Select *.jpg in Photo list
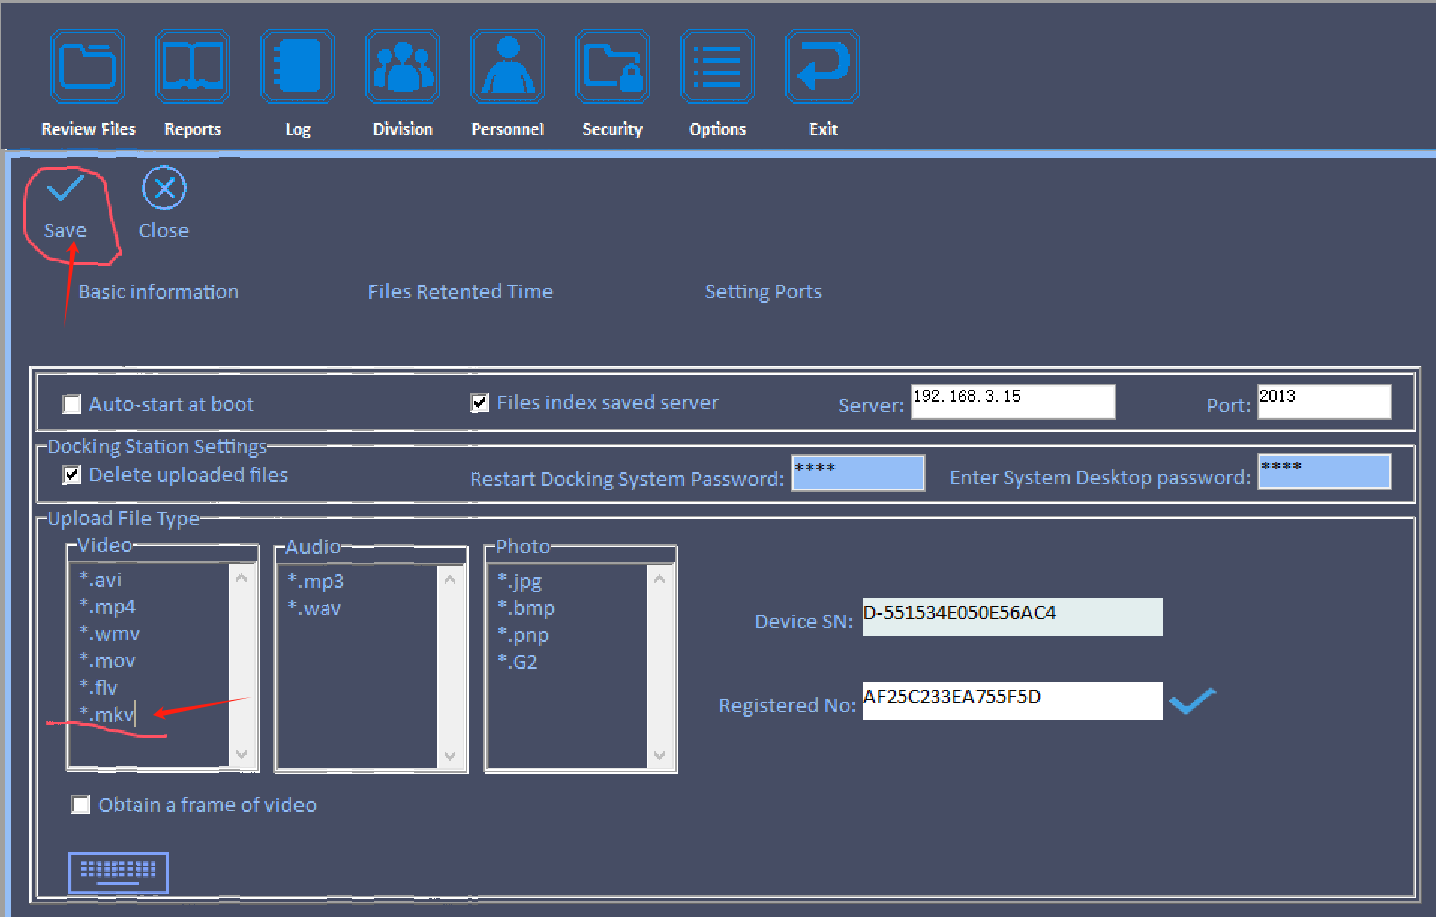The width and height of the screenshot is (1436, 917). tap(520, 581)
